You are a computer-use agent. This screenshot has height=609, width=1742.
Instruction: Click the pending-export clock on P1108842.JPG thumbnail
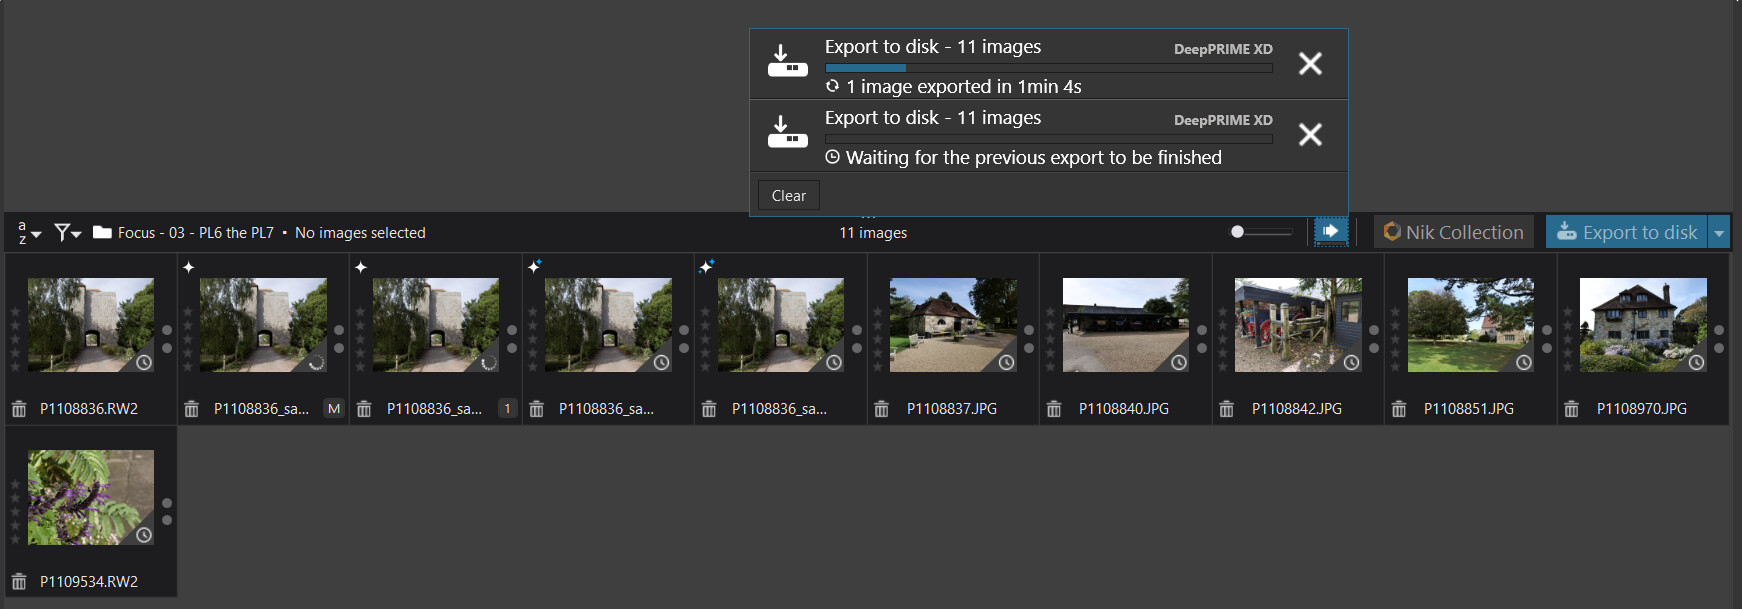click(1351, 362)
